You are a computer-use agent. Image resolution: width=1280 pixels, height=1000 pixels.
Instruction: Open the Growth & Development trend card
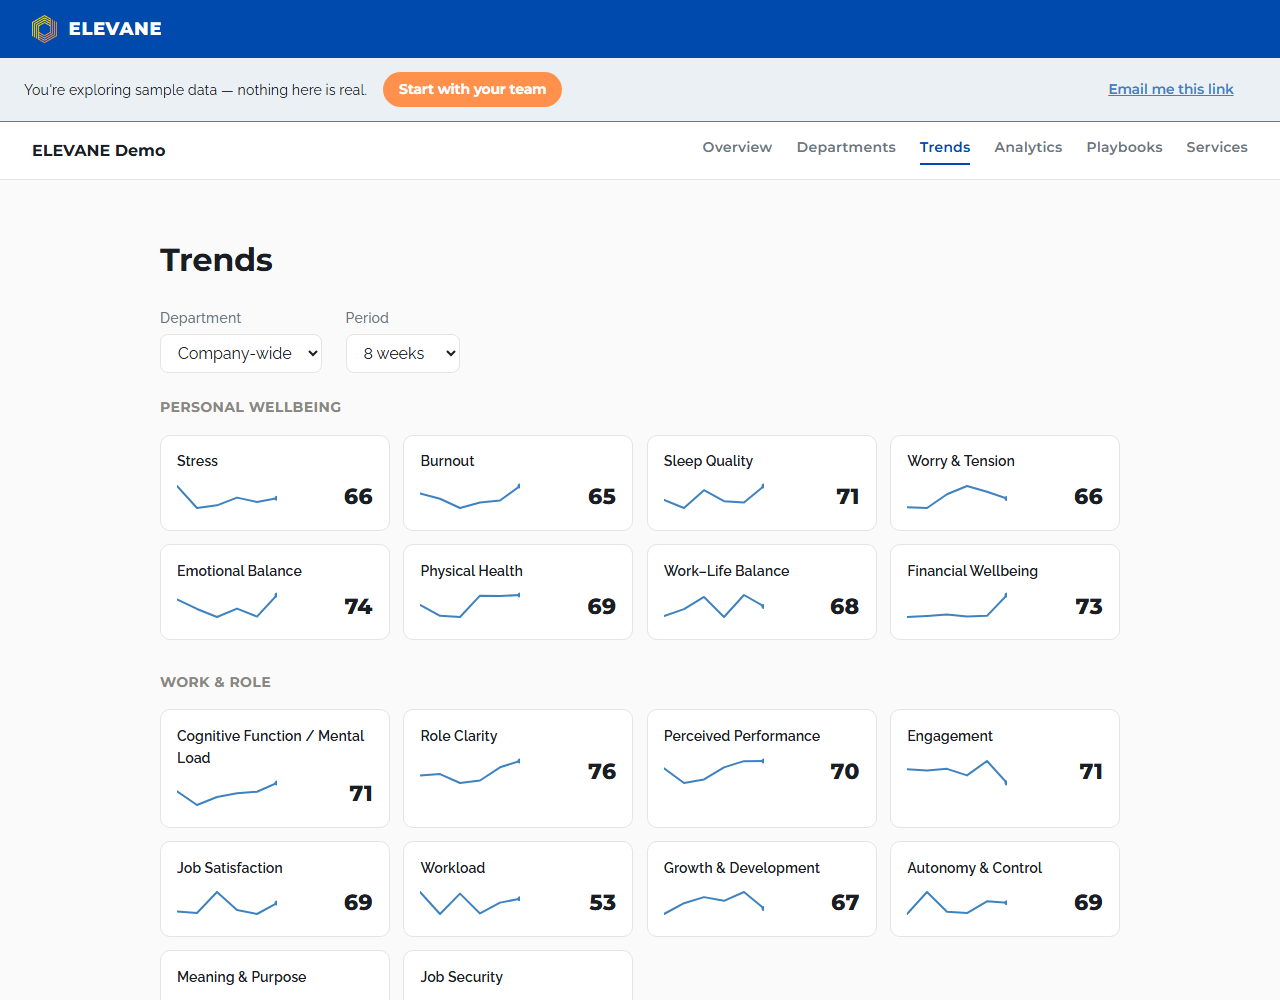762,889
